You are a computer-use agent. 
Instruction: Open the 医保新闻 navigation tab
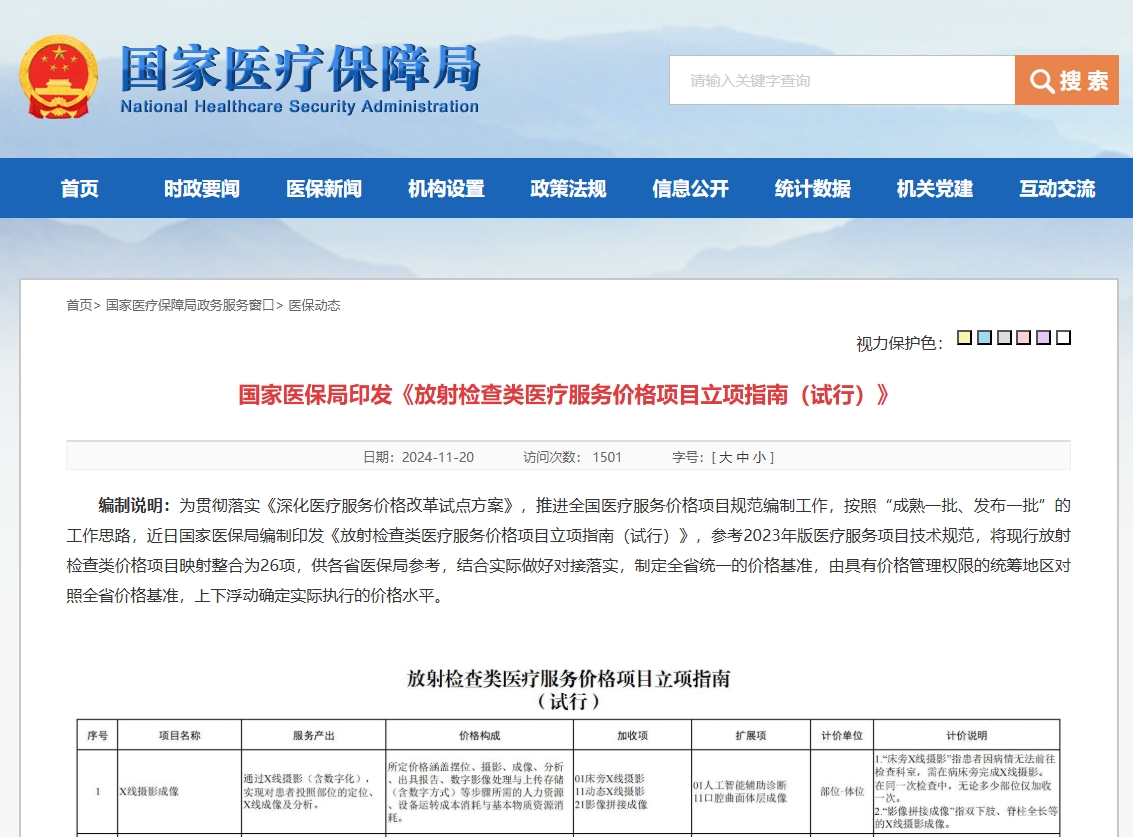pyautogui.click(x=324, y=189)
